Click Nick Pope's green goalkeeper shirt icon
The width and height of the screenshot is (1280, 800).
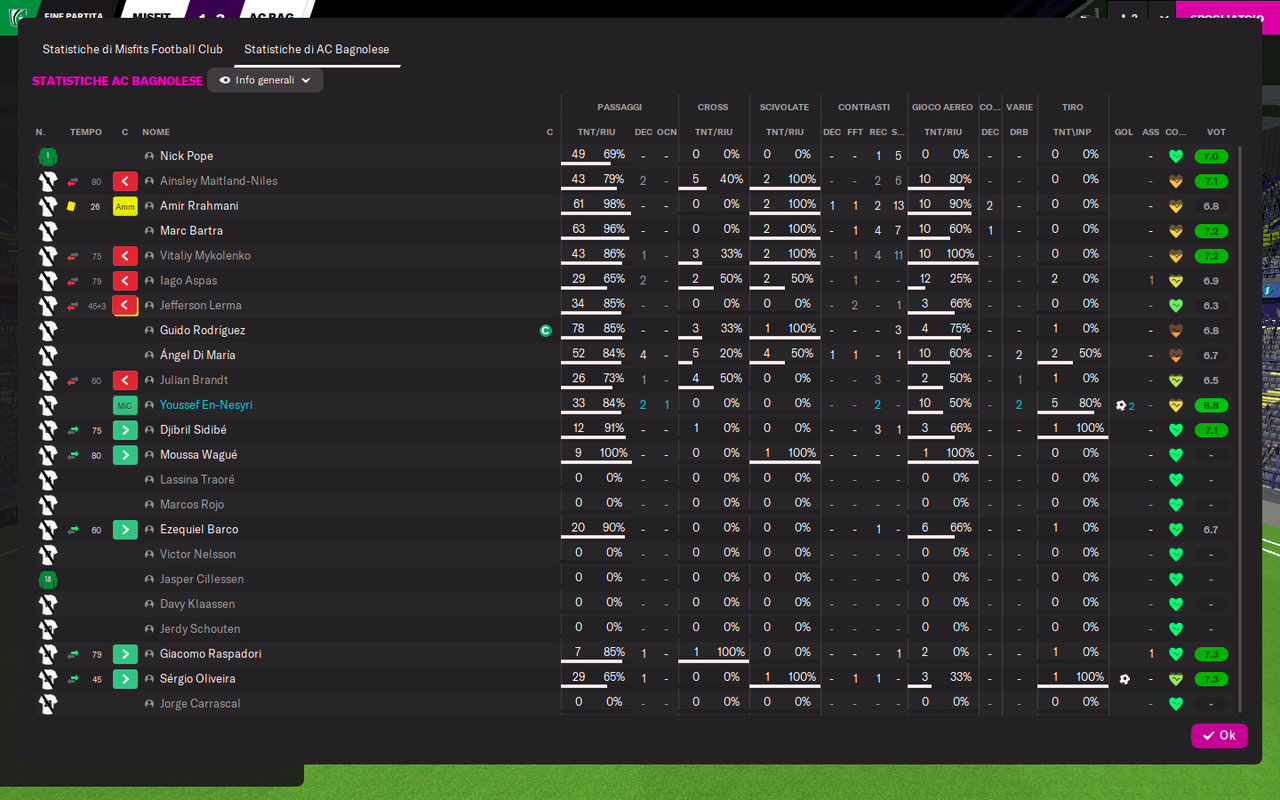tap(48, 156)
